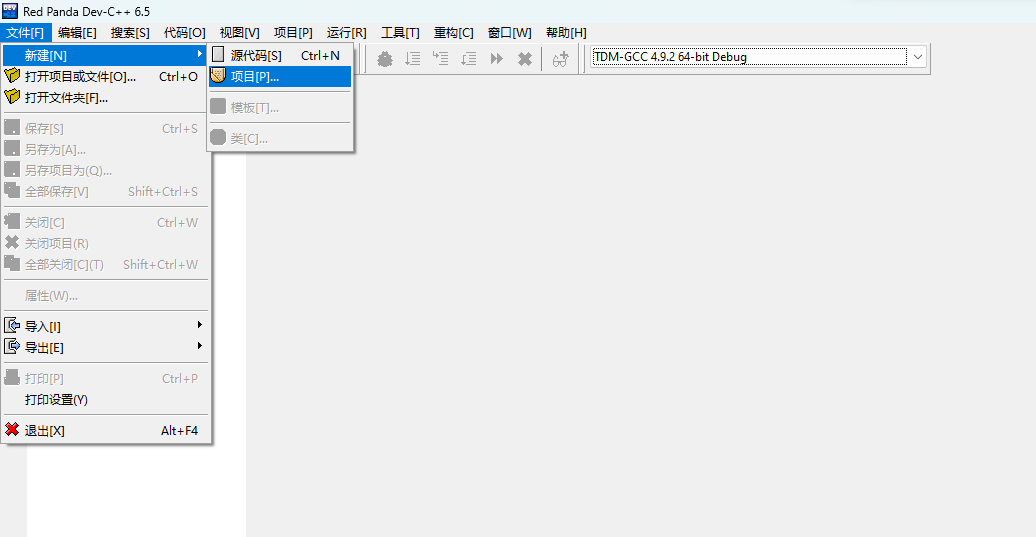
Task: Click the disabled 另存项目为(Q)... entry
Action: click(x=106, y=170)
